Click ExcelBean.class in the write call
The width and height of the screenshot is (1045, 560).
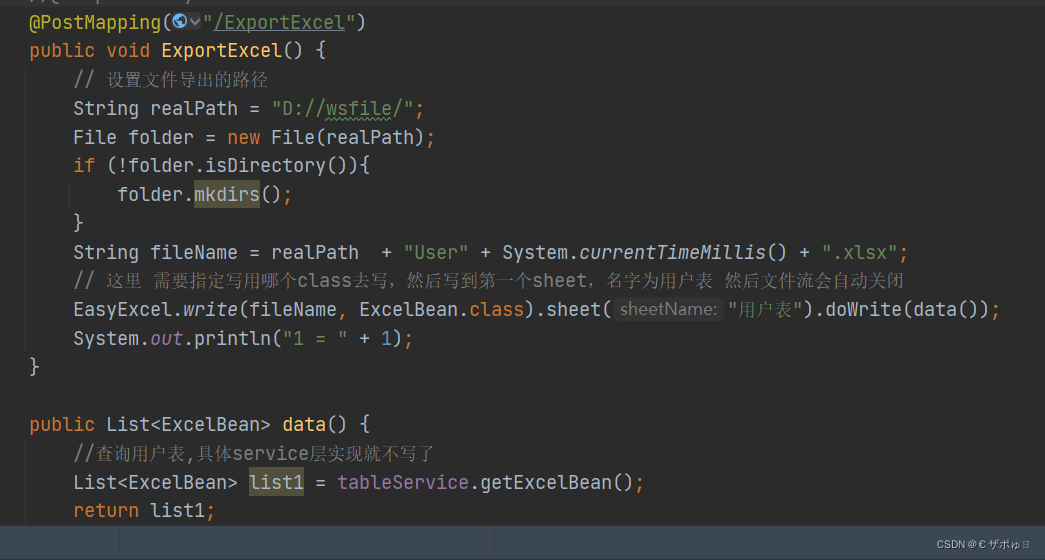click(x=441, y=310)
